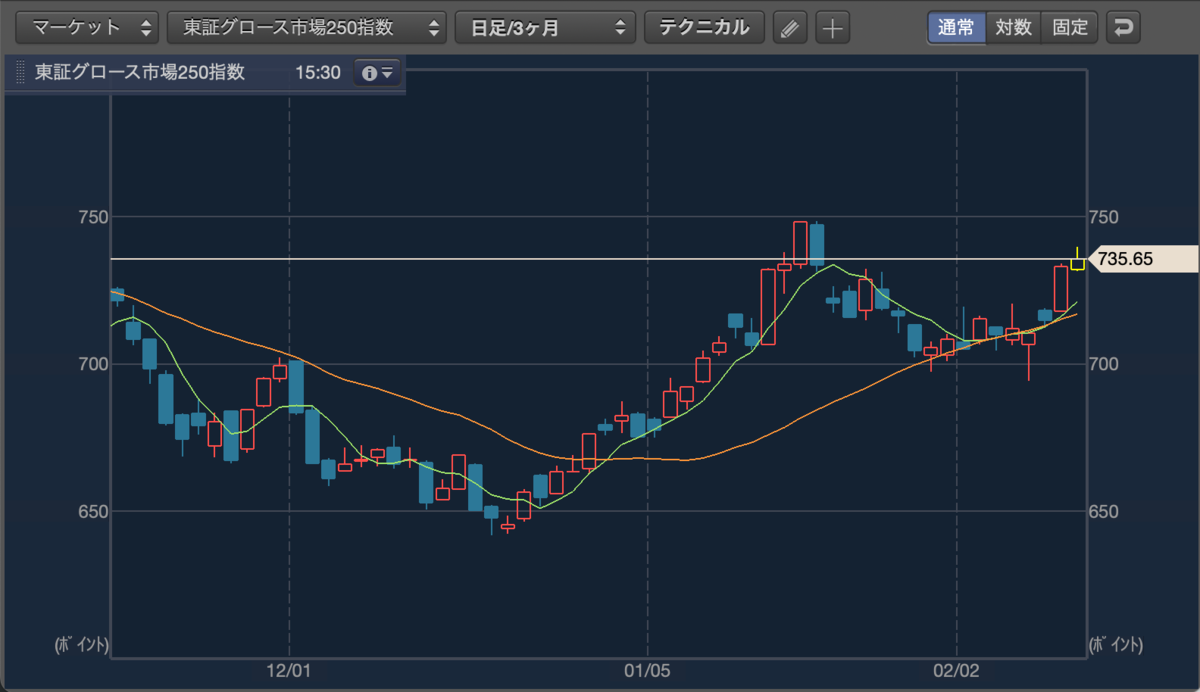Open the info dropdown beside 15:30
Viewport: 1200px width, 692px height.
coord(378,73)
